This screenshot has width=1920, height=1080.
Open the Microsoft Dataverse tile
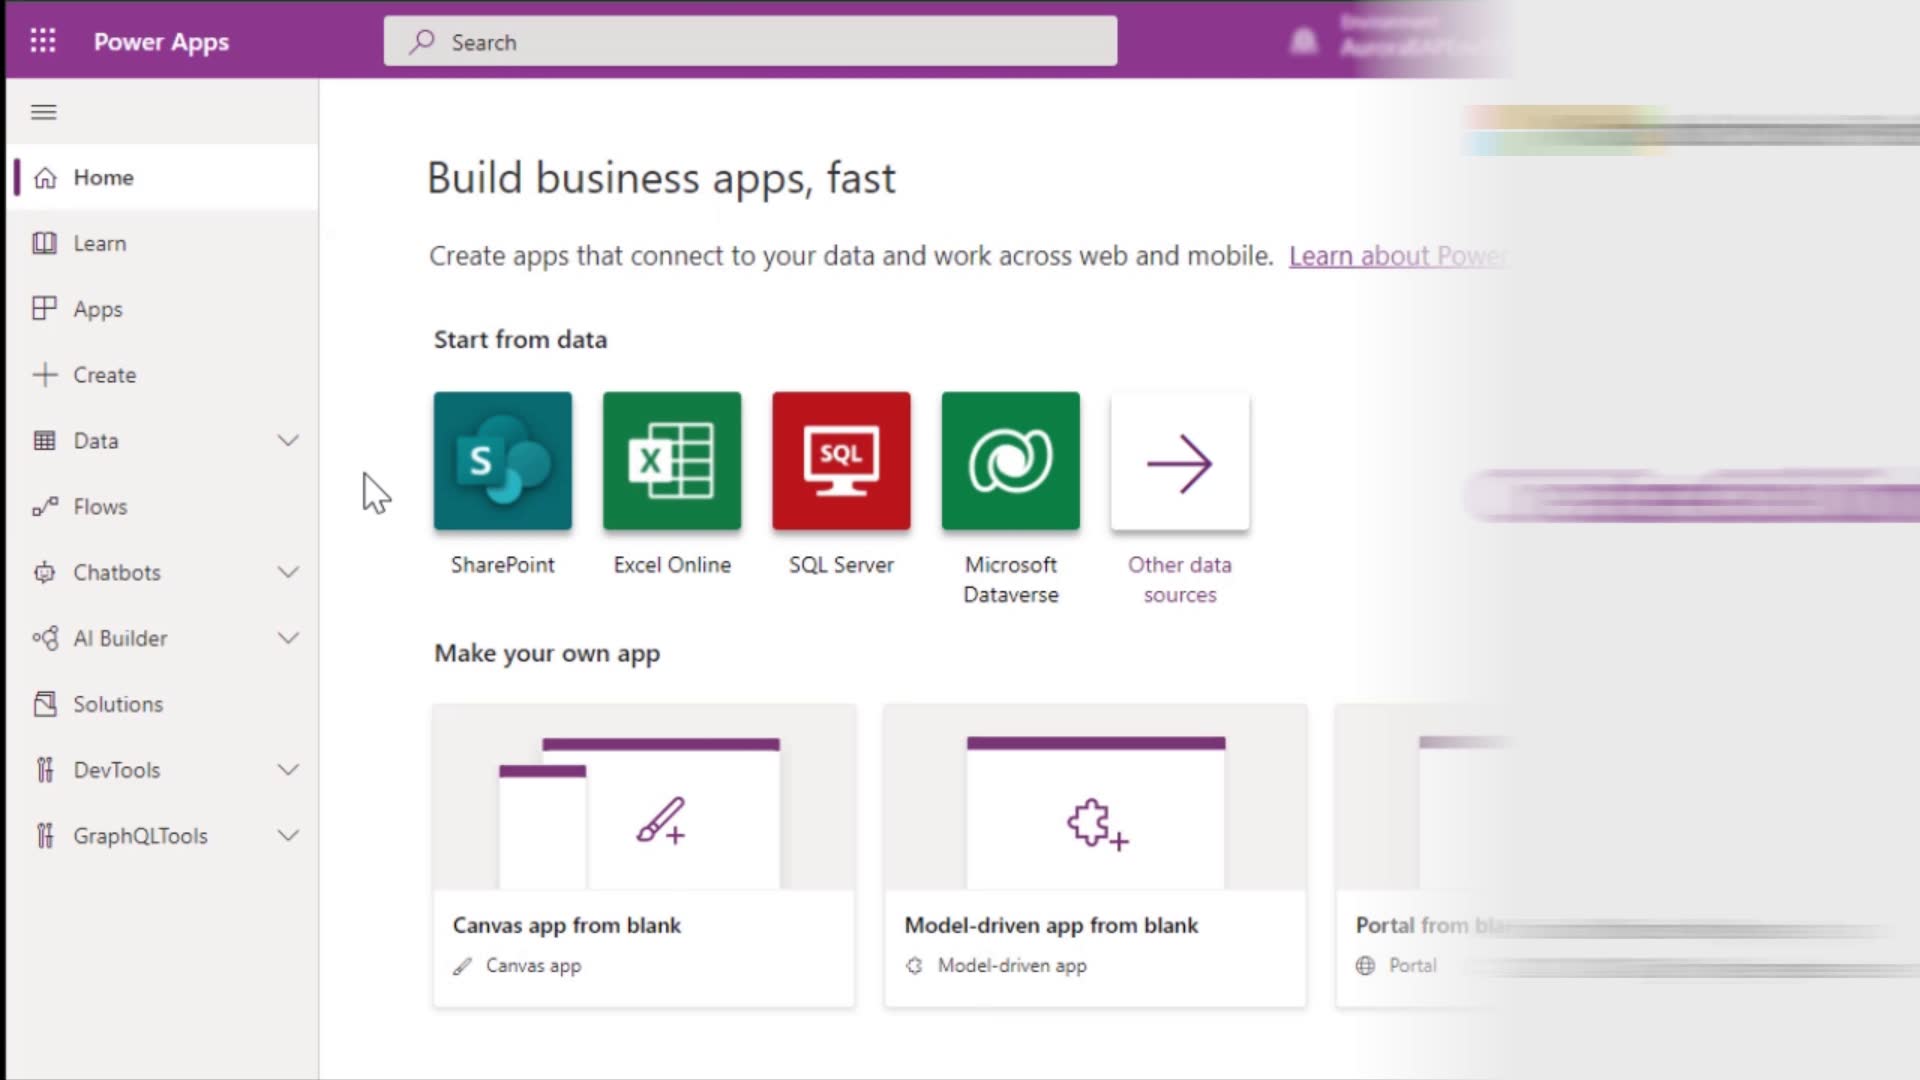[x=1010, y=461]
